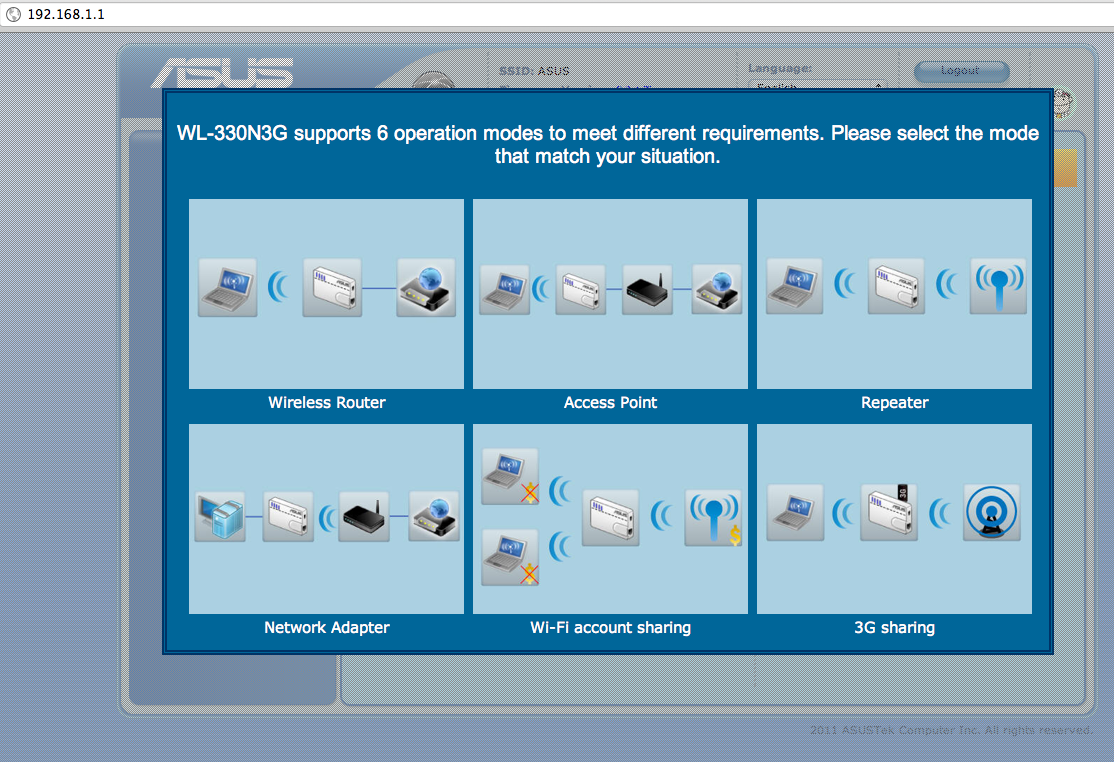Click the 3G base station icon in 3G sharing

pos(991,513)
